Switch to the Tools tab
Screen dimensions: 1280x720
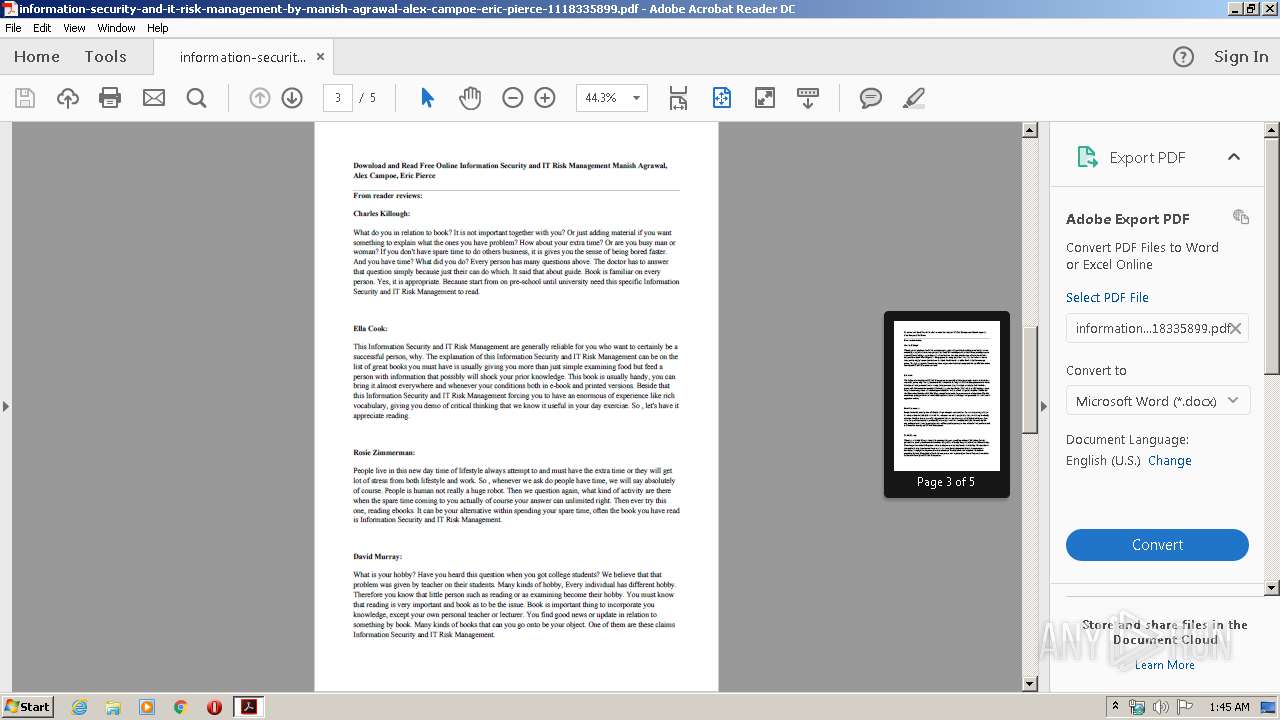tap(106, 57)
